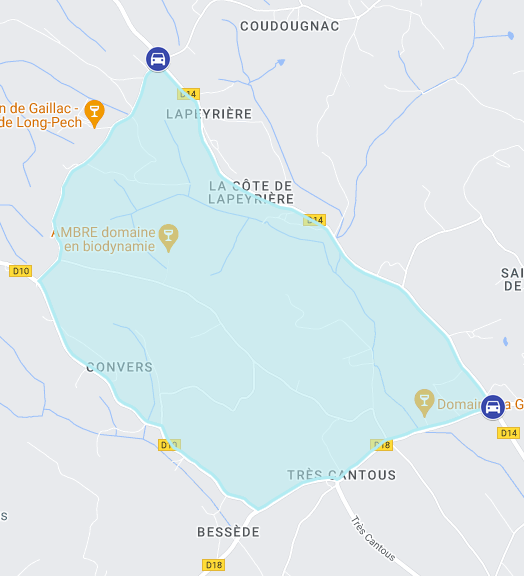
Task: Open the orange Long-Pech winery pin
Action: coord(94,114)
